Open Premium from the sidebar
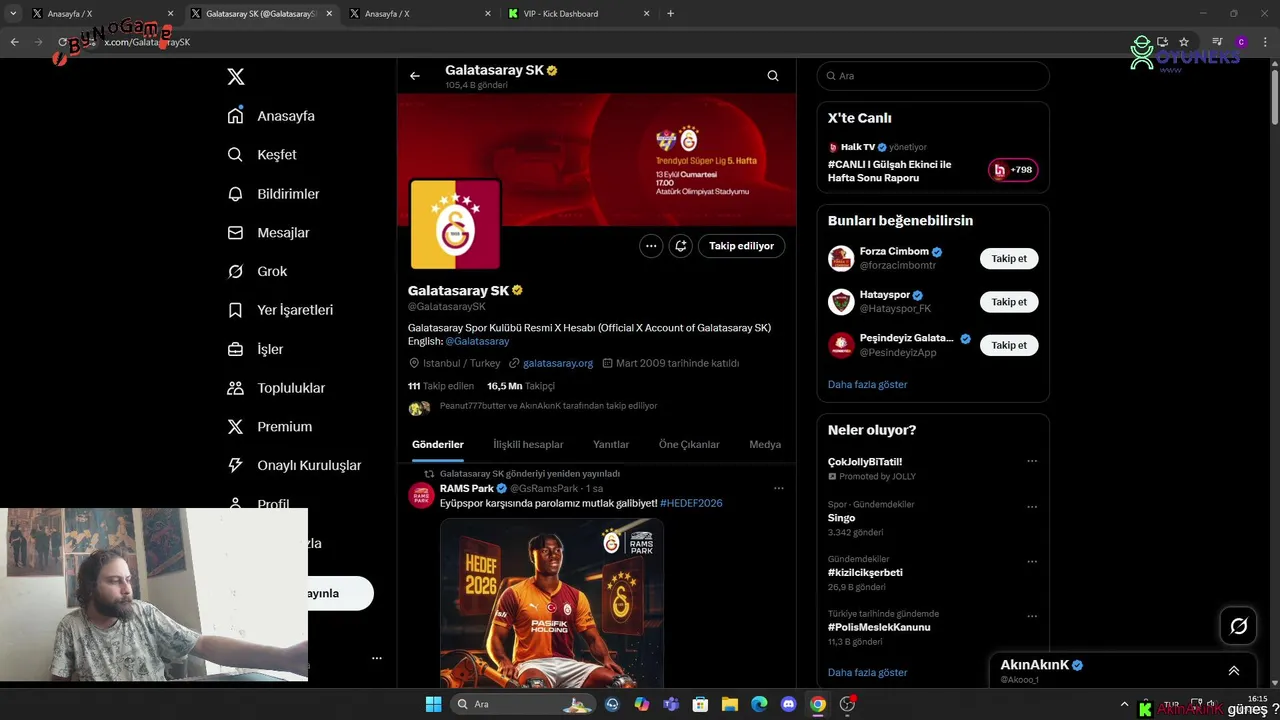This screenshot has width=1280, height=720. (269, 427)
